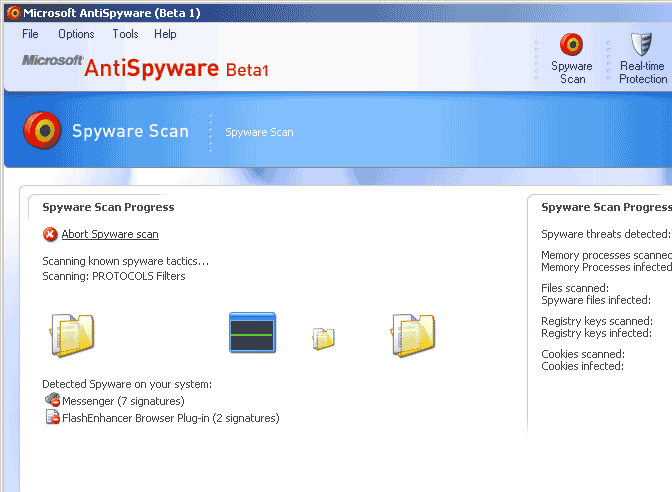Click 'Scanning known spyware tactics...' text
Screen dimensions: 672x492
(126, 261)
